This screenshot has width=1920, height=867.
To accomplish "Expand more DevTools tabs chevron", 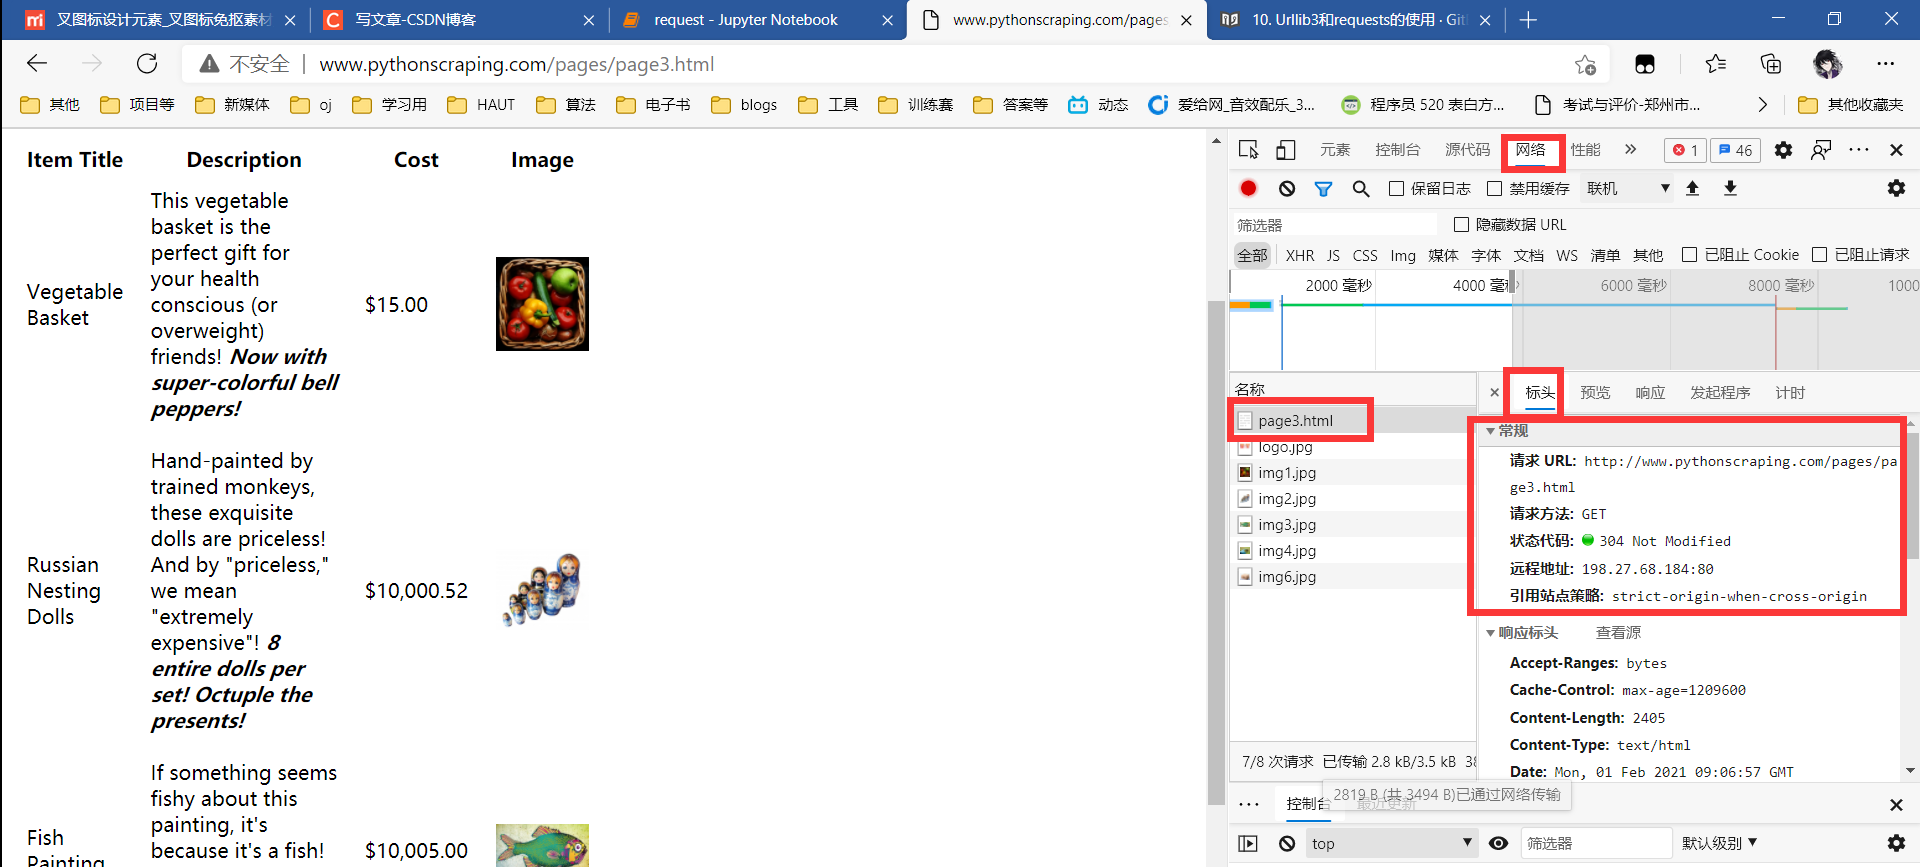I will tap(1631, 150).
